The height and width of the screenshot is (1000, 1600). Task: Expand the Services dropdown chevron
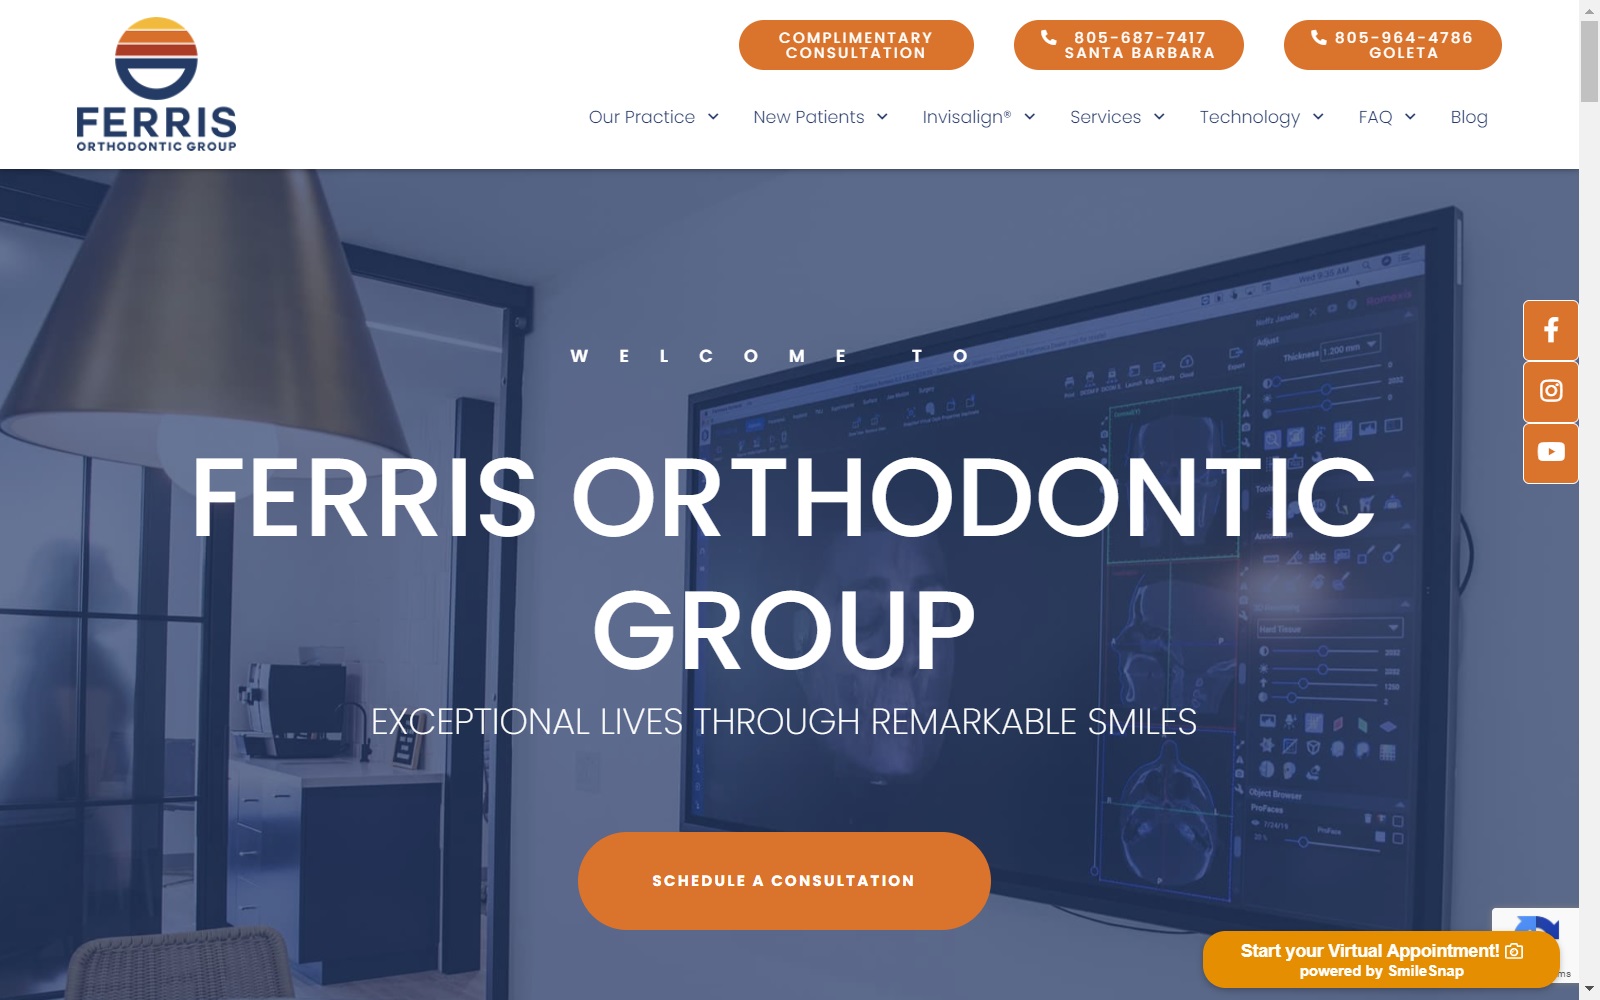pyautogui.click(x=1159, y=117)
